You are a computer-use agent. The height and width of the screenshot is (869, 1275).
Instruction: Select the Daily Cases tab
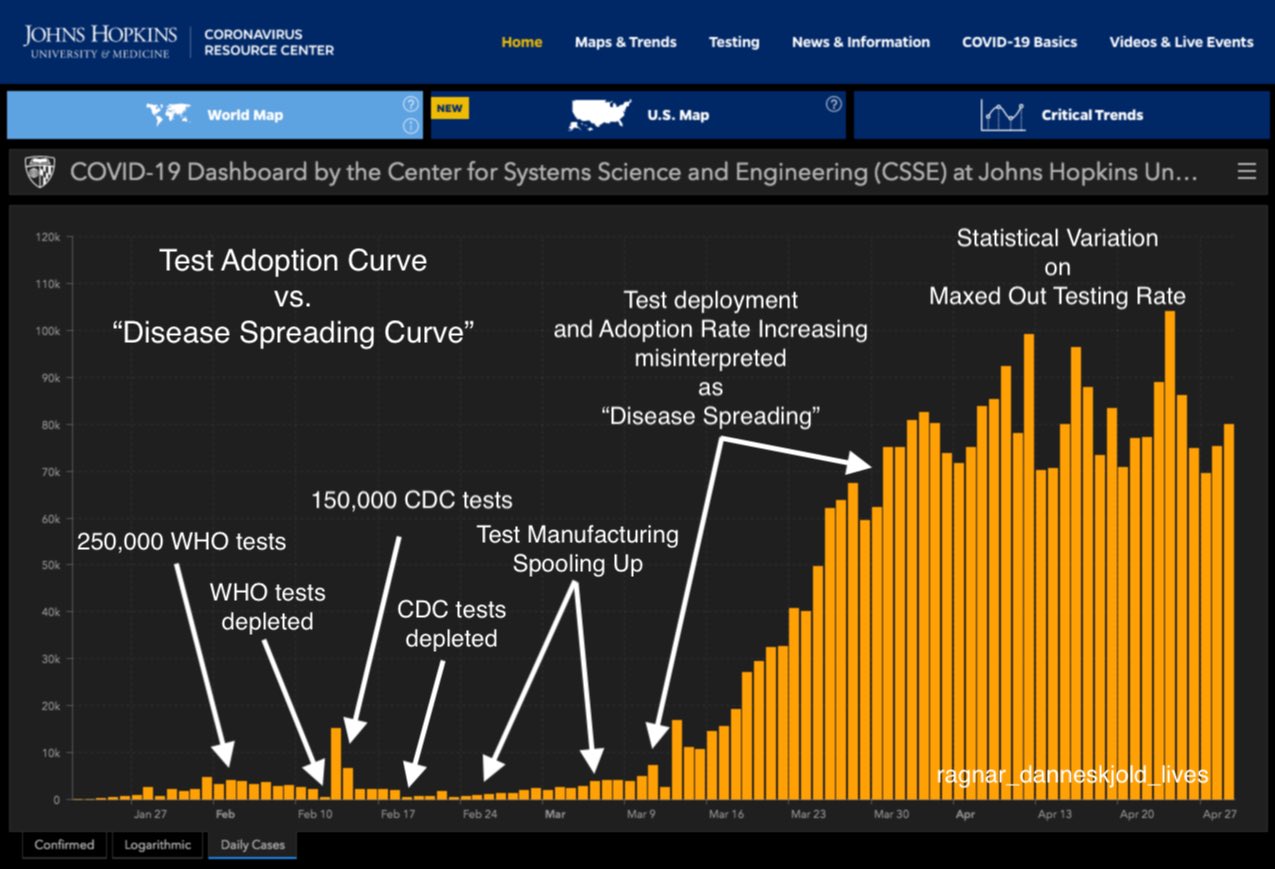pos(252,845)
